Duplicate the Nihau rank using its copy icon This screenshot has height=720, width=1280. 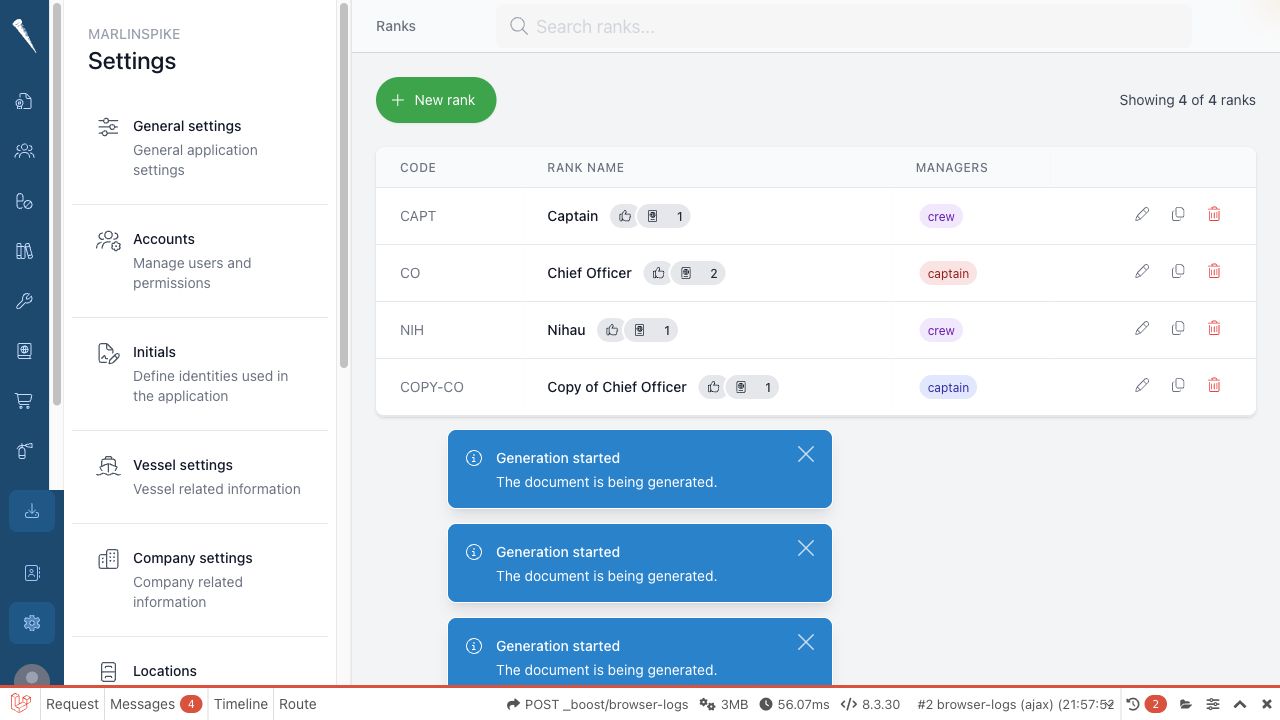[x=1178, y=328]
